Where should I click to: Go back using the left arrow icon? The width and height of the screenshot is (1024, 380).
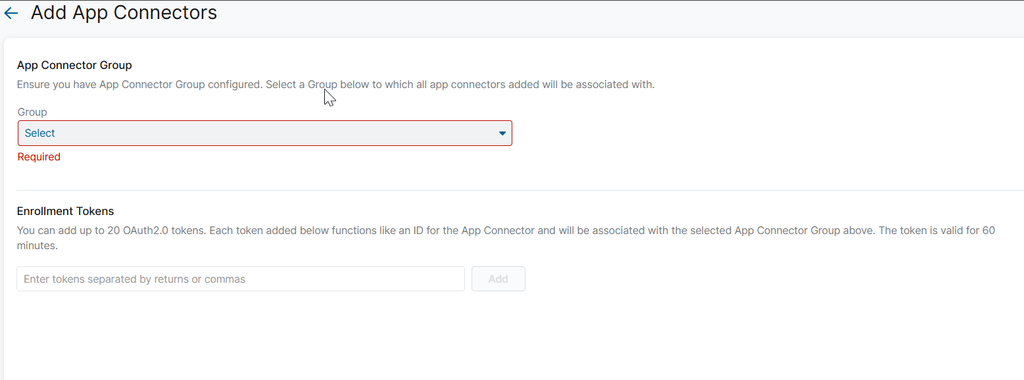[11, 13]
